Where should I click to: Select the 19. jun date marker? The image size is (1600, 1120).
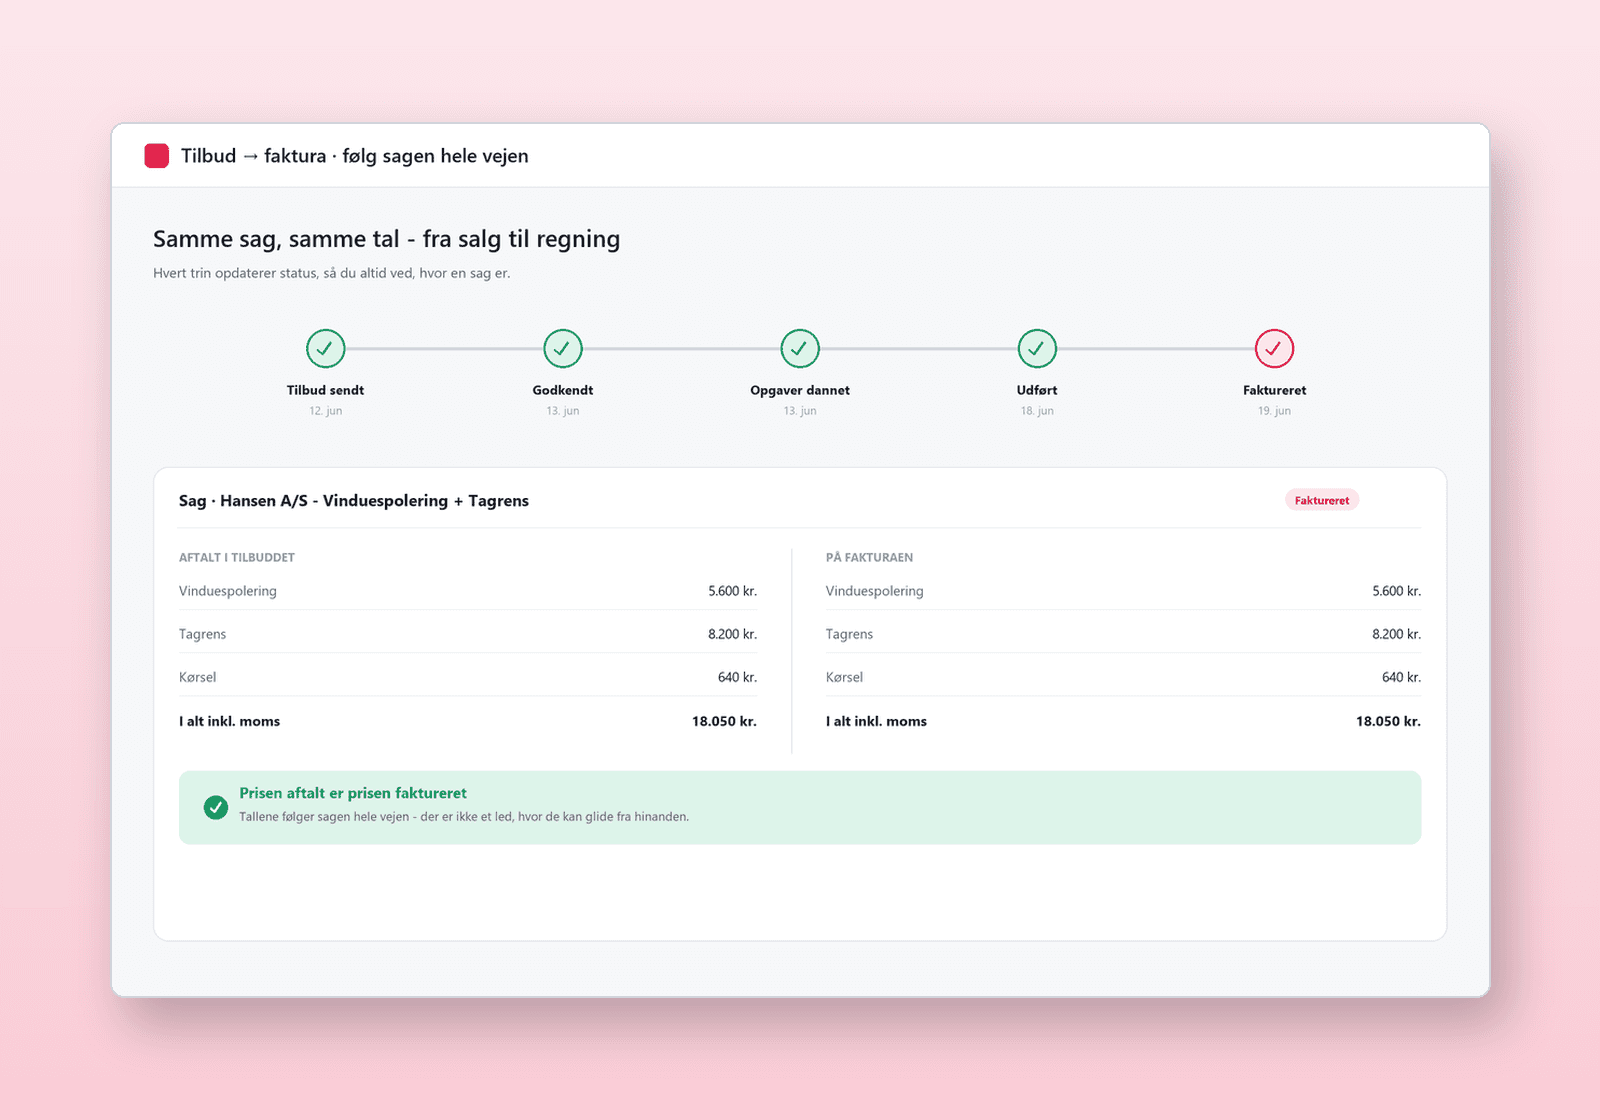[1274, 411]
